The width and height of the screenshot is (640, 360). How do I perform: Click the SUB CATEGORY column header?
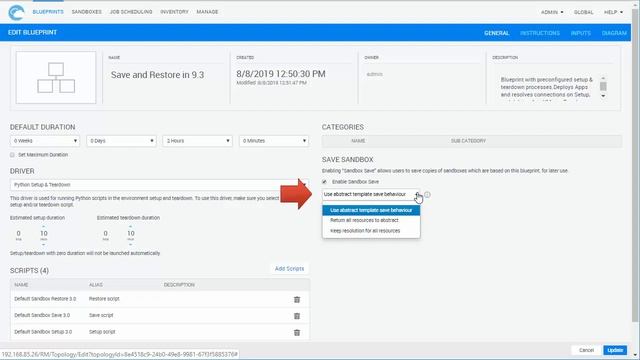tap(468, 141)
